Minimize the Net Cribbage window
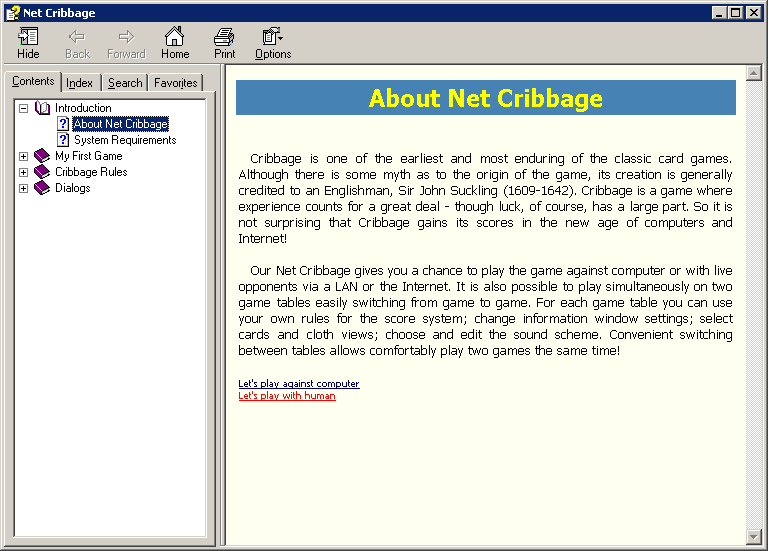The height and width of the screenshot is (551, 768). click(719, 13)
